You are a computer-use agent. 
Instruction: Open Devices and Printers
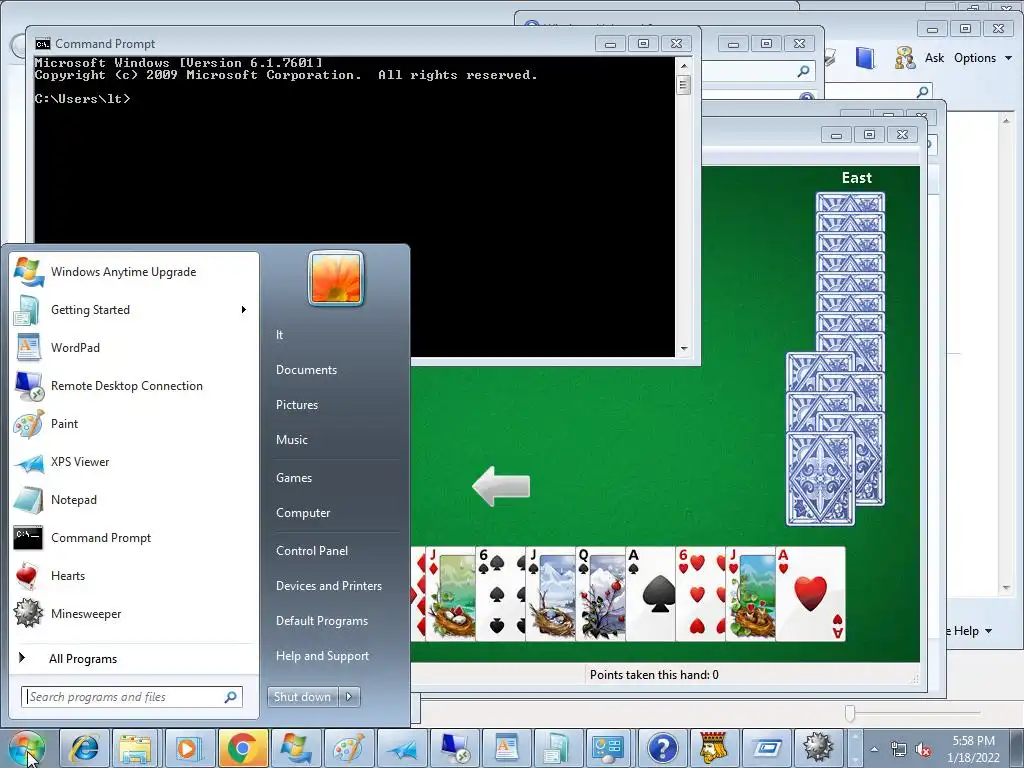tap(328, 586)
